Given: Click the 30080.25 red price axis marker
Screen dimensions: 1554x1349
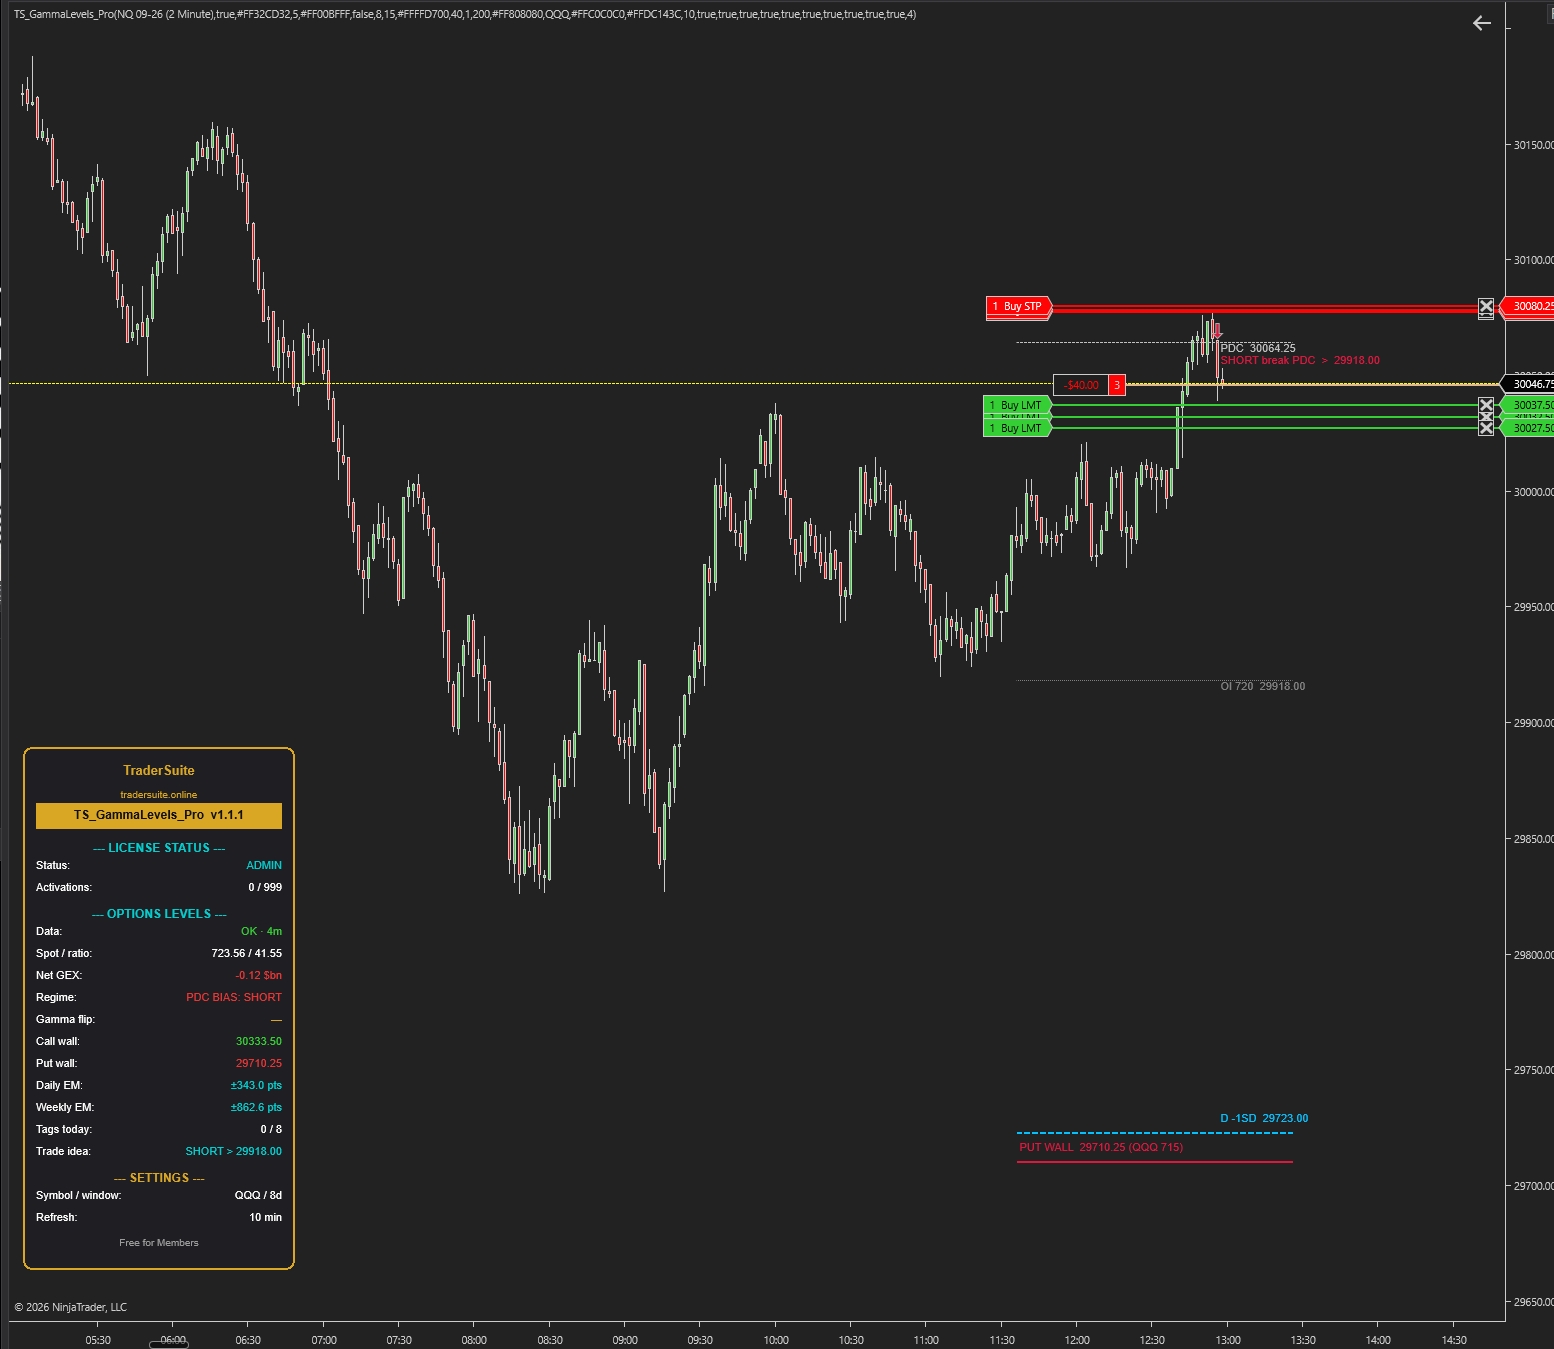Looking at the screenshot, I should tap(1527, 306).
